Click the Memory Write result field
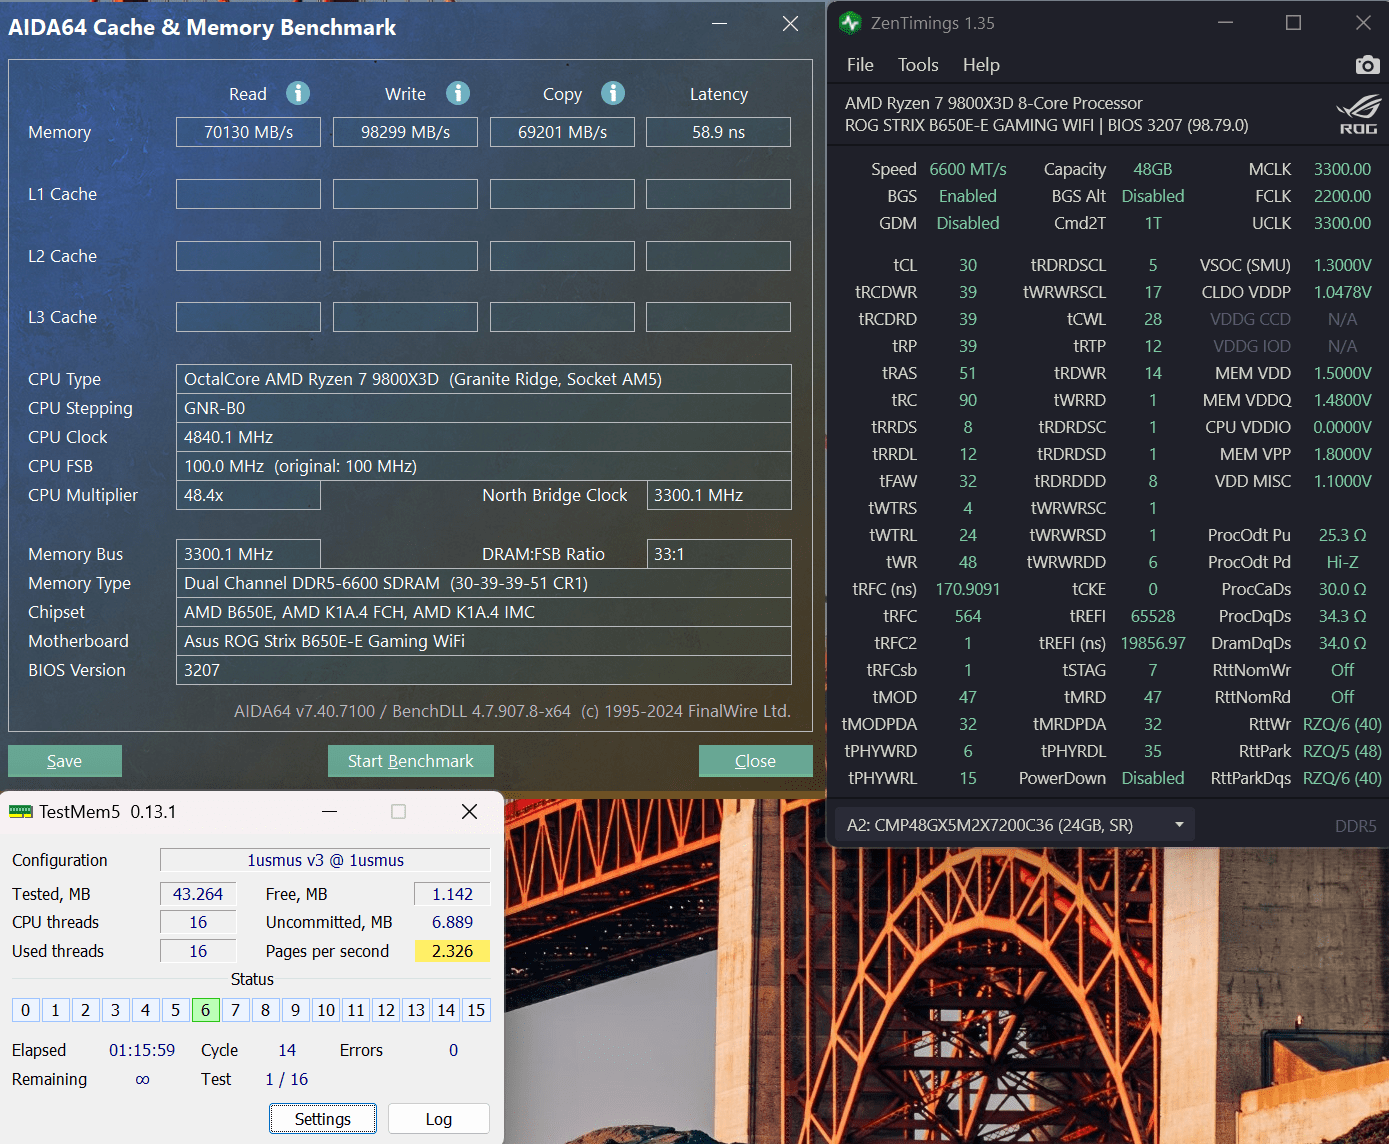The width and height of the screenshot is (1389, 1144). (405, 132)
